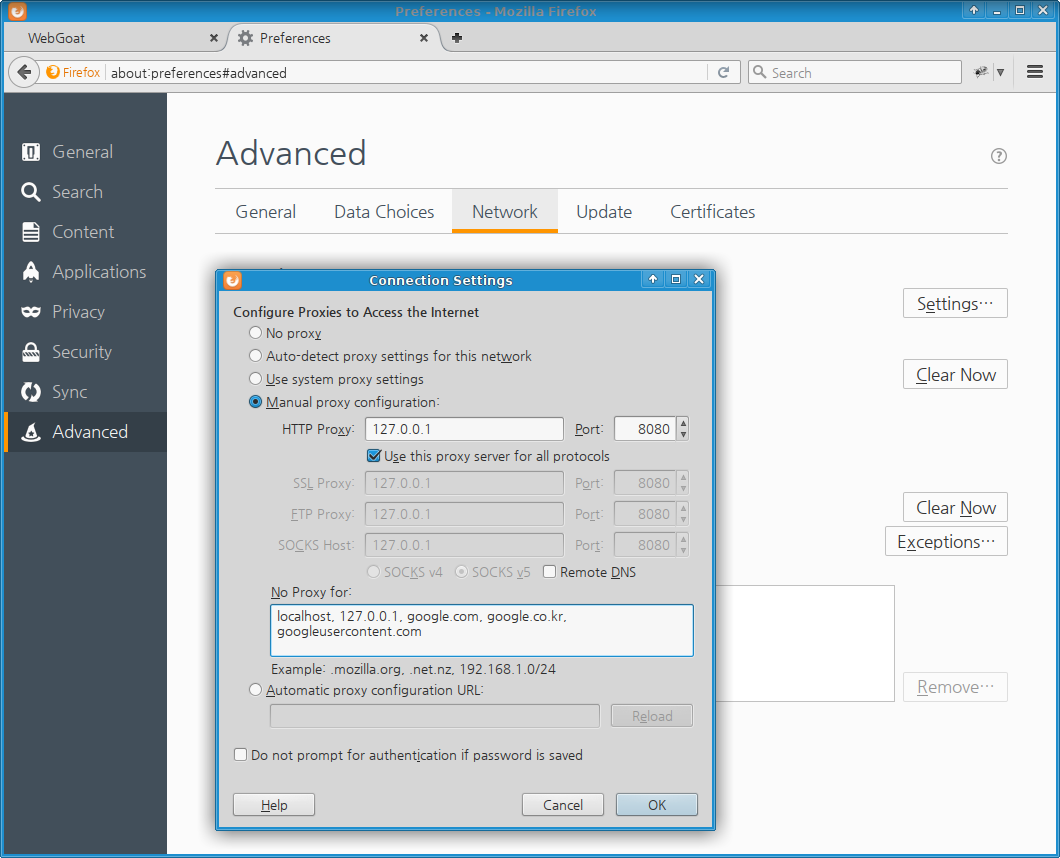The image size is (1060, 858).
Task: Click inside the No Proxy for textbox
Action: point(481,630)
